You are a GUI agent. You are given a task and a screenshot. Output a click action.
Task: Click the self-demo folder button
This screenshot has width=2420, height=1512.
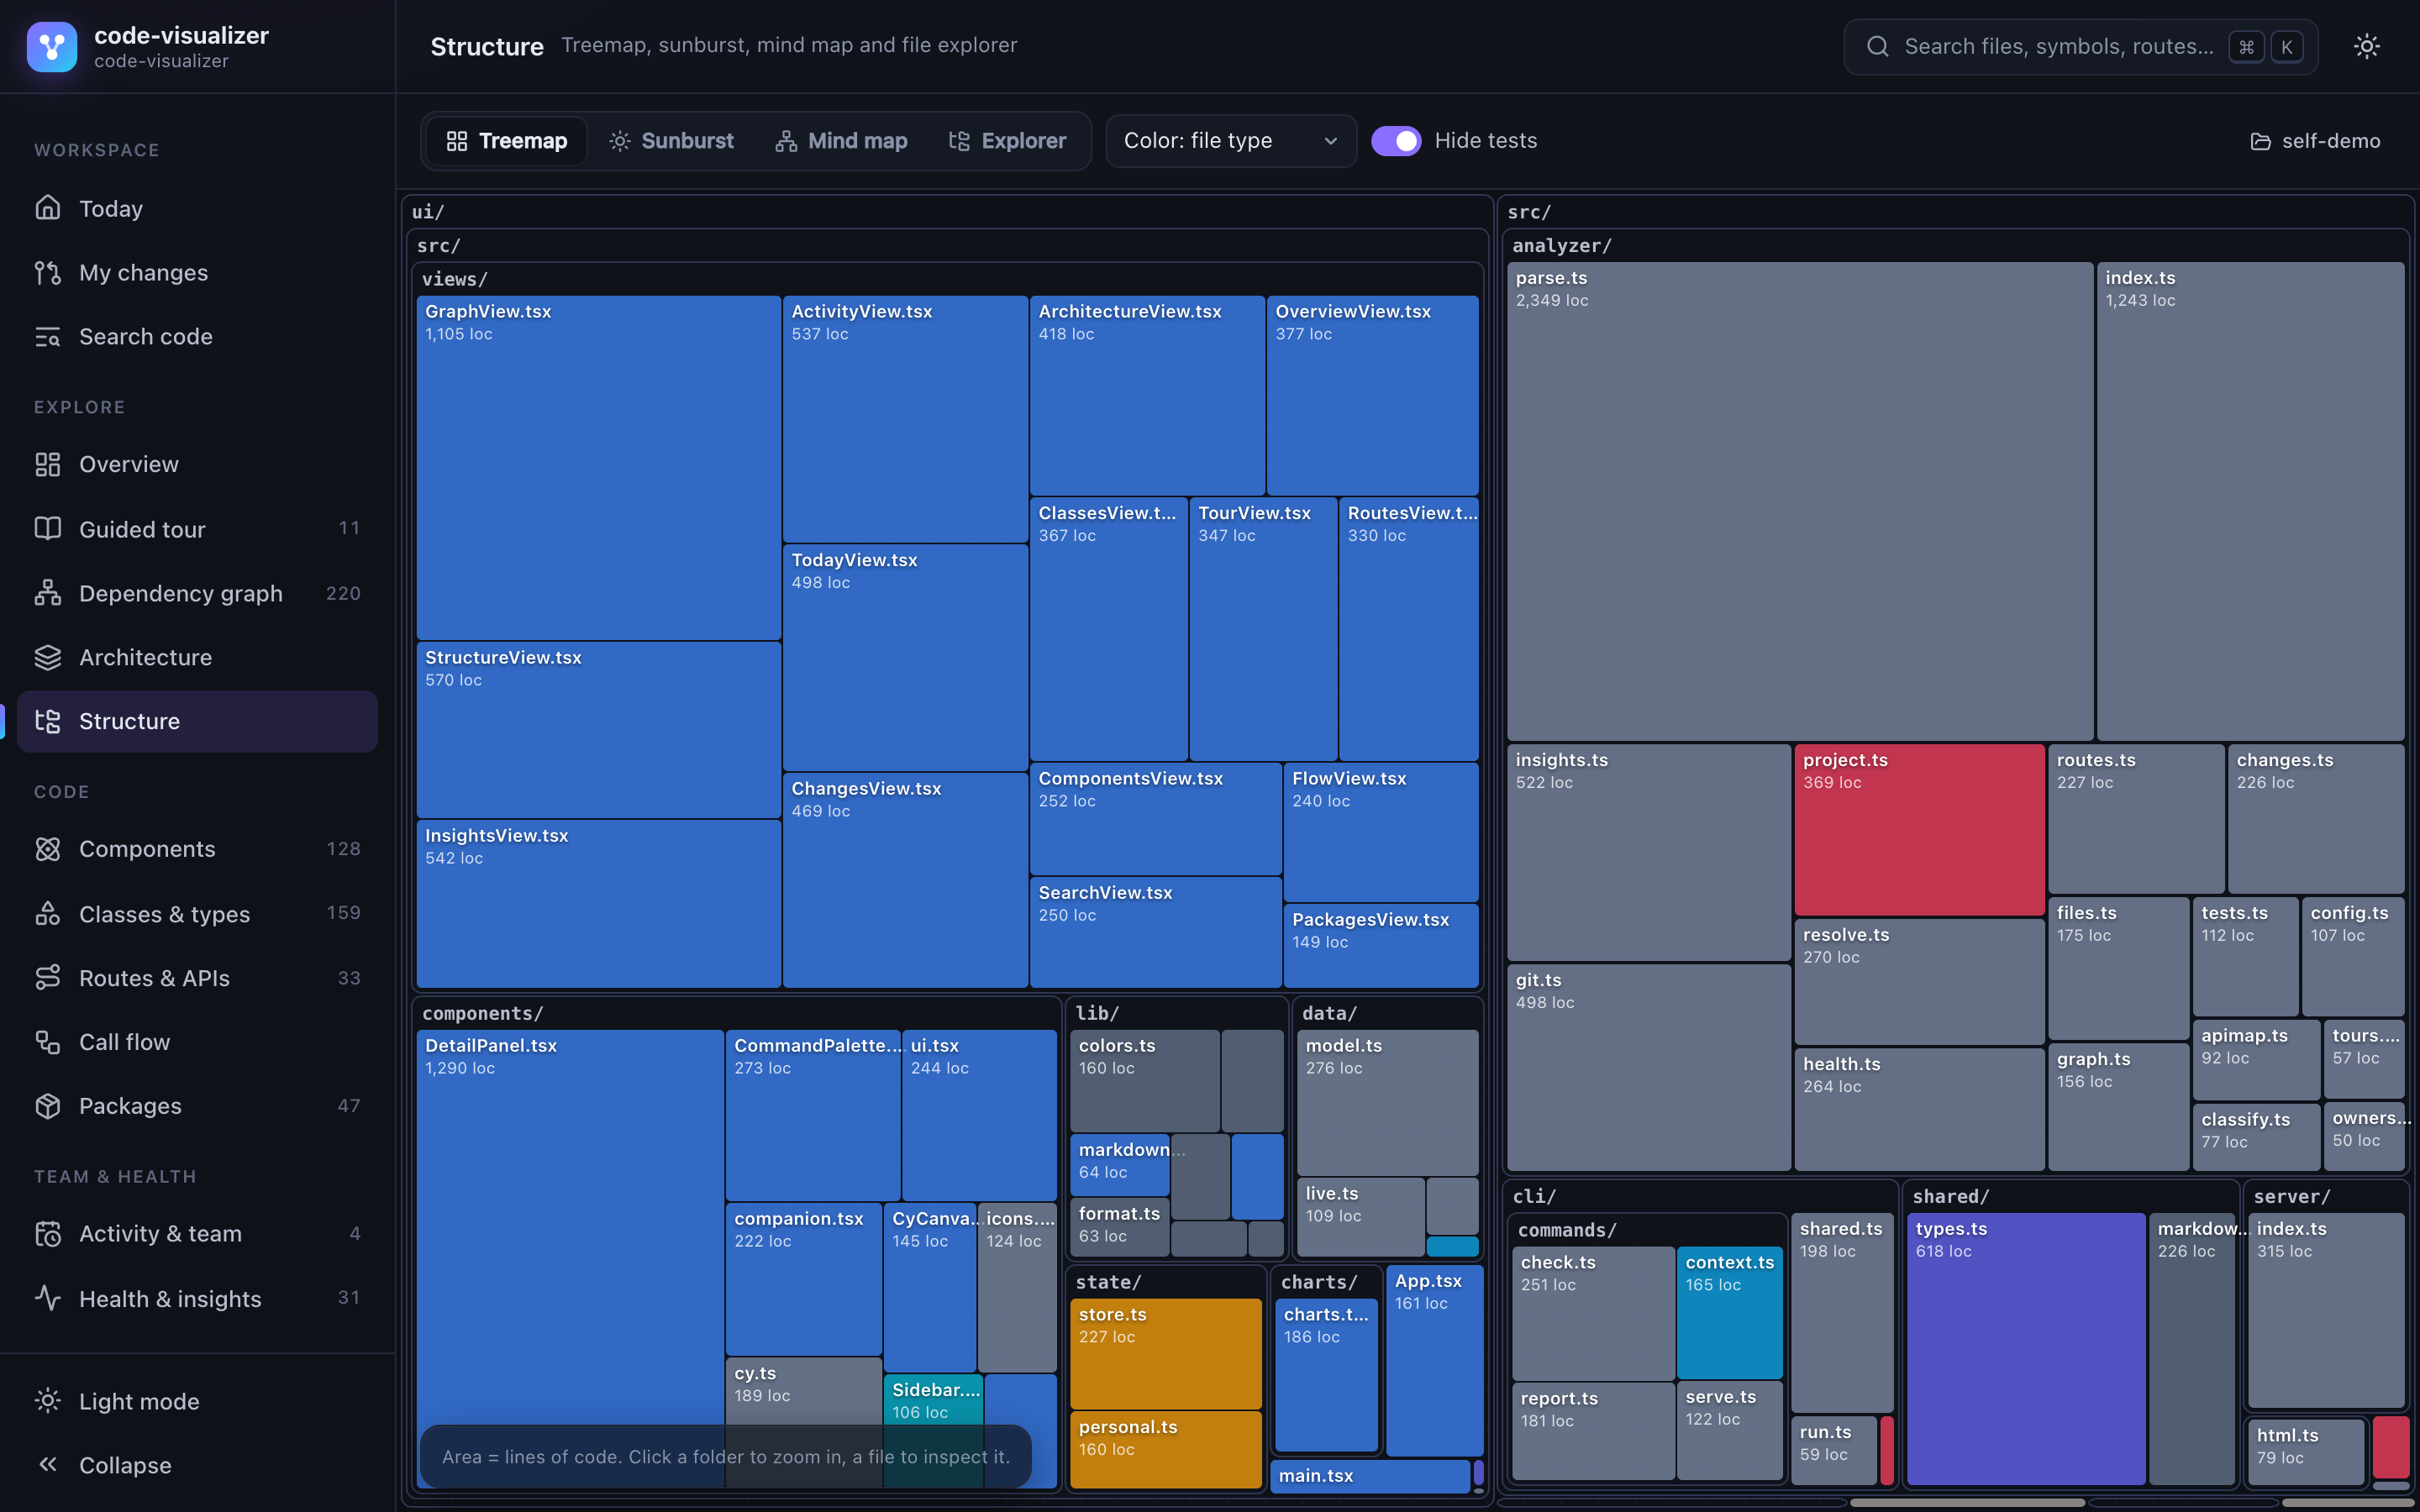2314,141
